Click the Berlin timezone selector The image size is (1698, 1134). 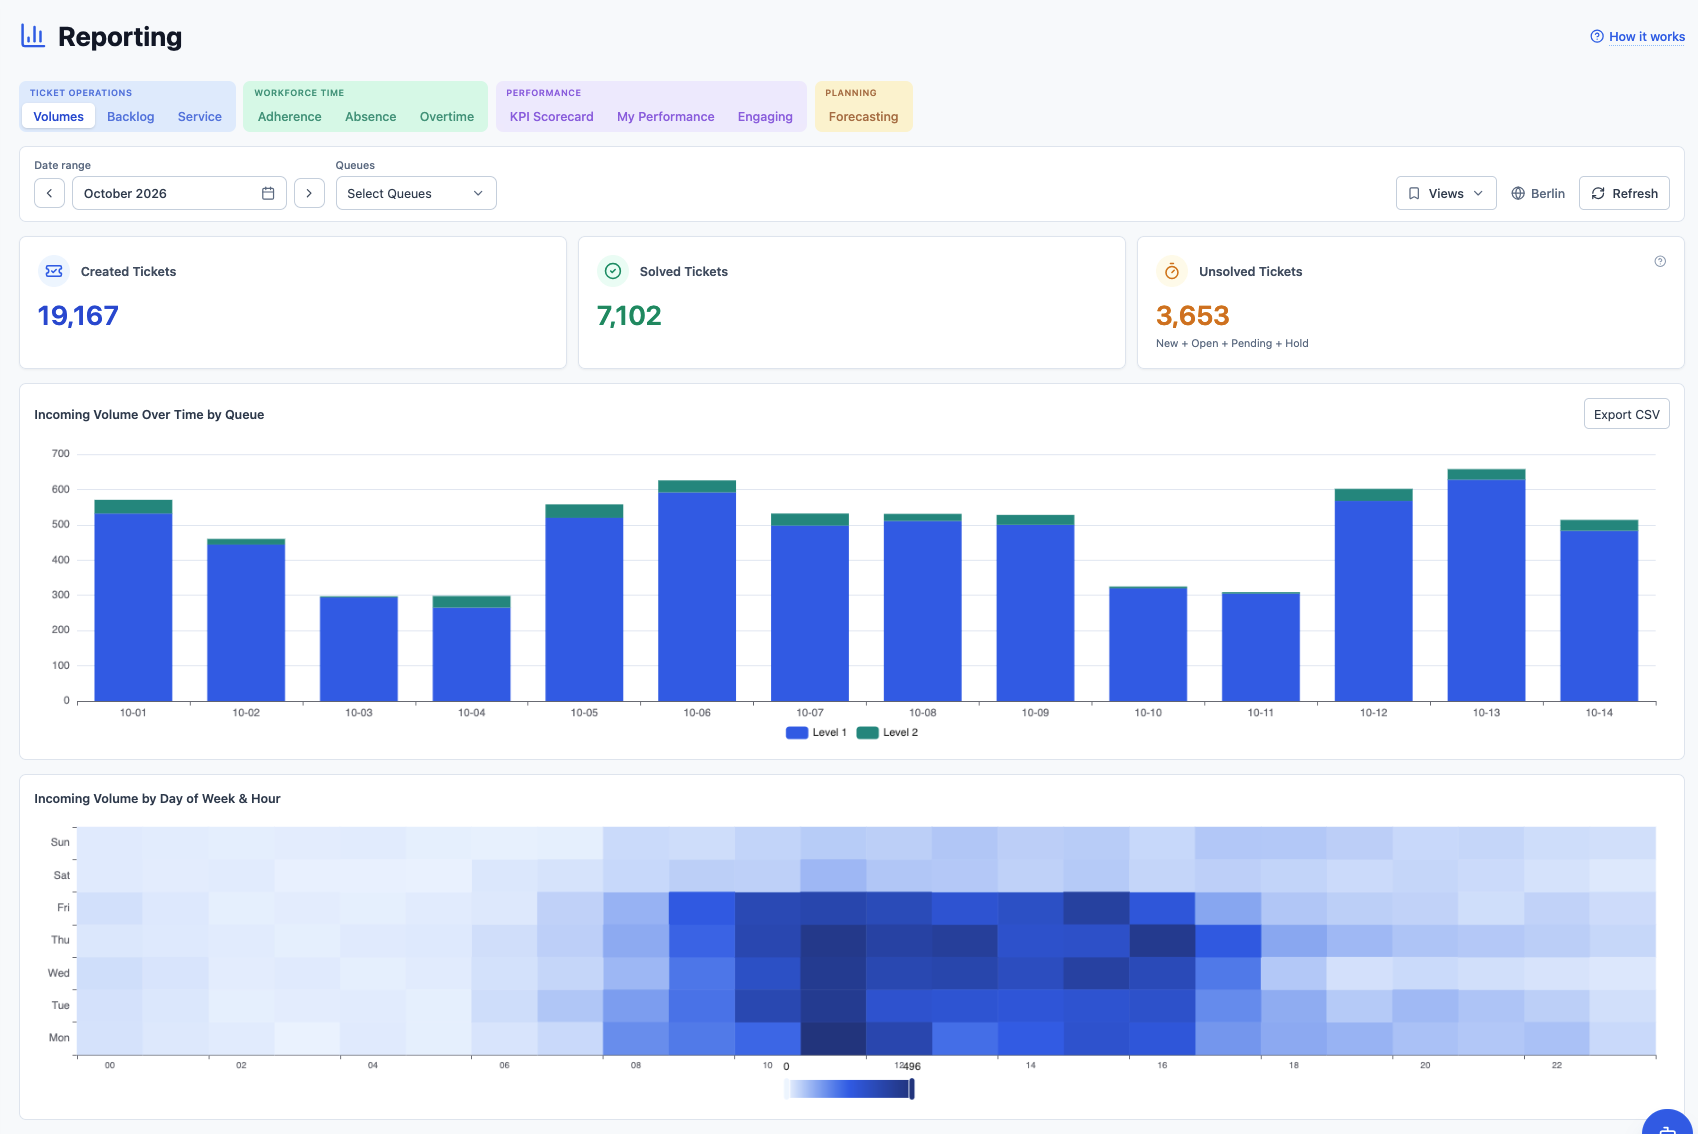[1538, 193]
